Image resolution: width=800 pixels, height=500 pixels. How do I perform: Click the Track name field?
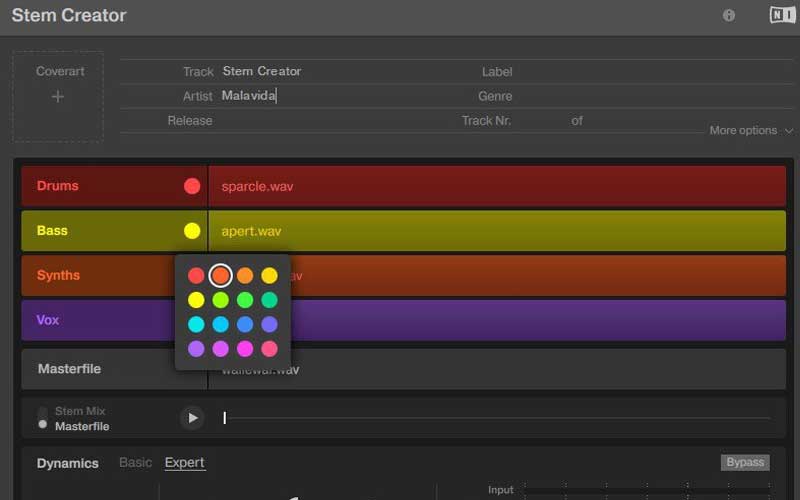click(x=337, y=71)
